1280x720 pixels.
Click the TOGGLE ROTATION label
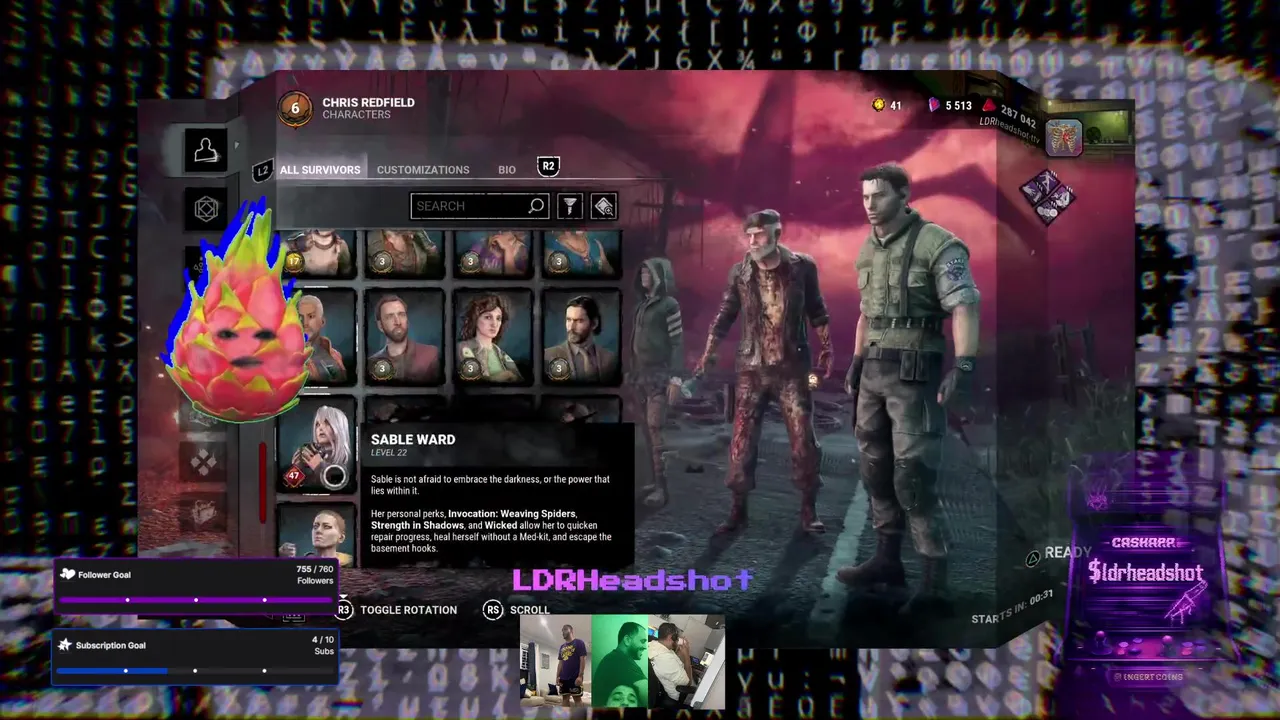tap(408, 610)
